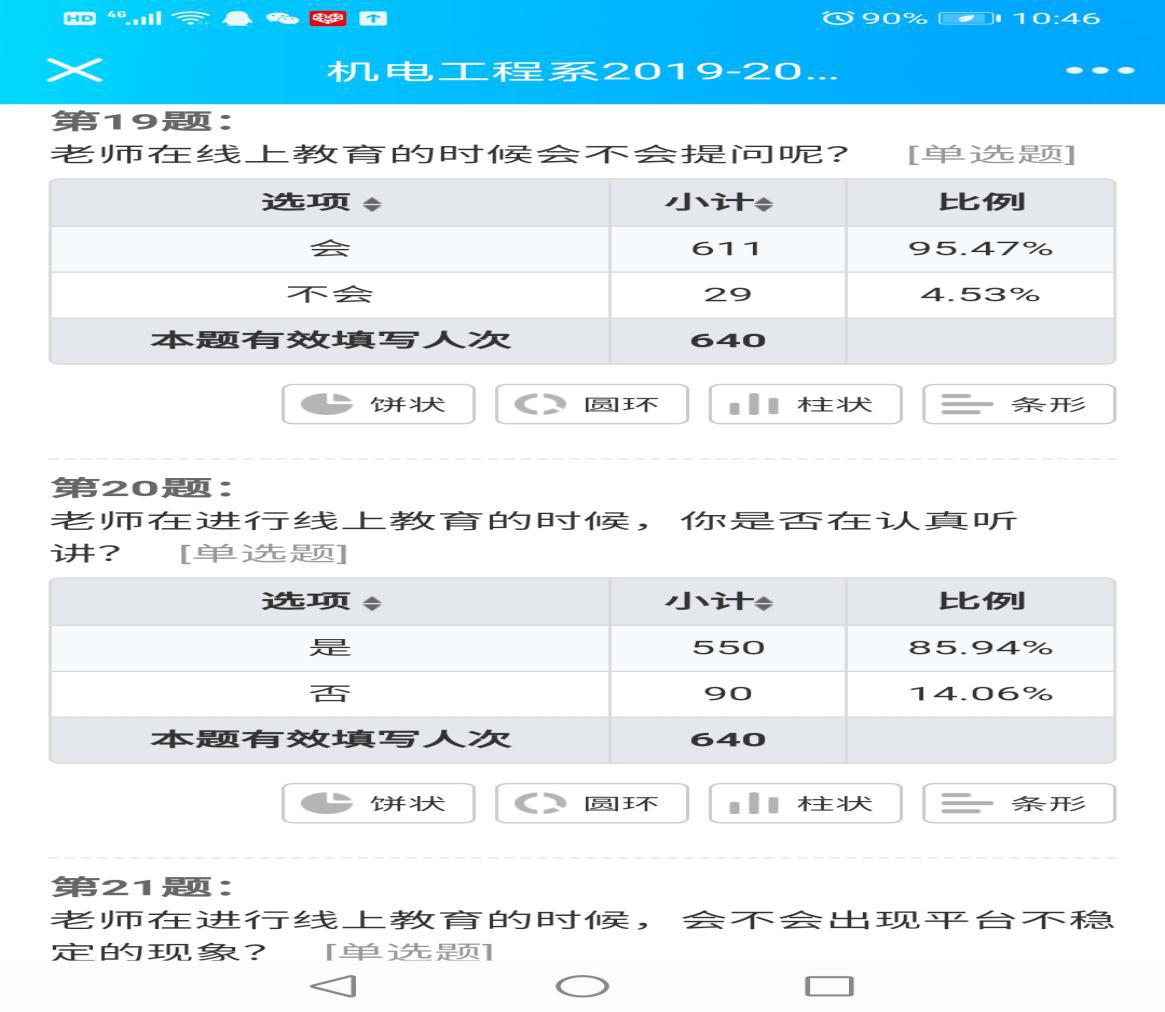The image size is (1165, 1012).
Task: Sort question 19 by 选项 column
Action: point(329,203)
